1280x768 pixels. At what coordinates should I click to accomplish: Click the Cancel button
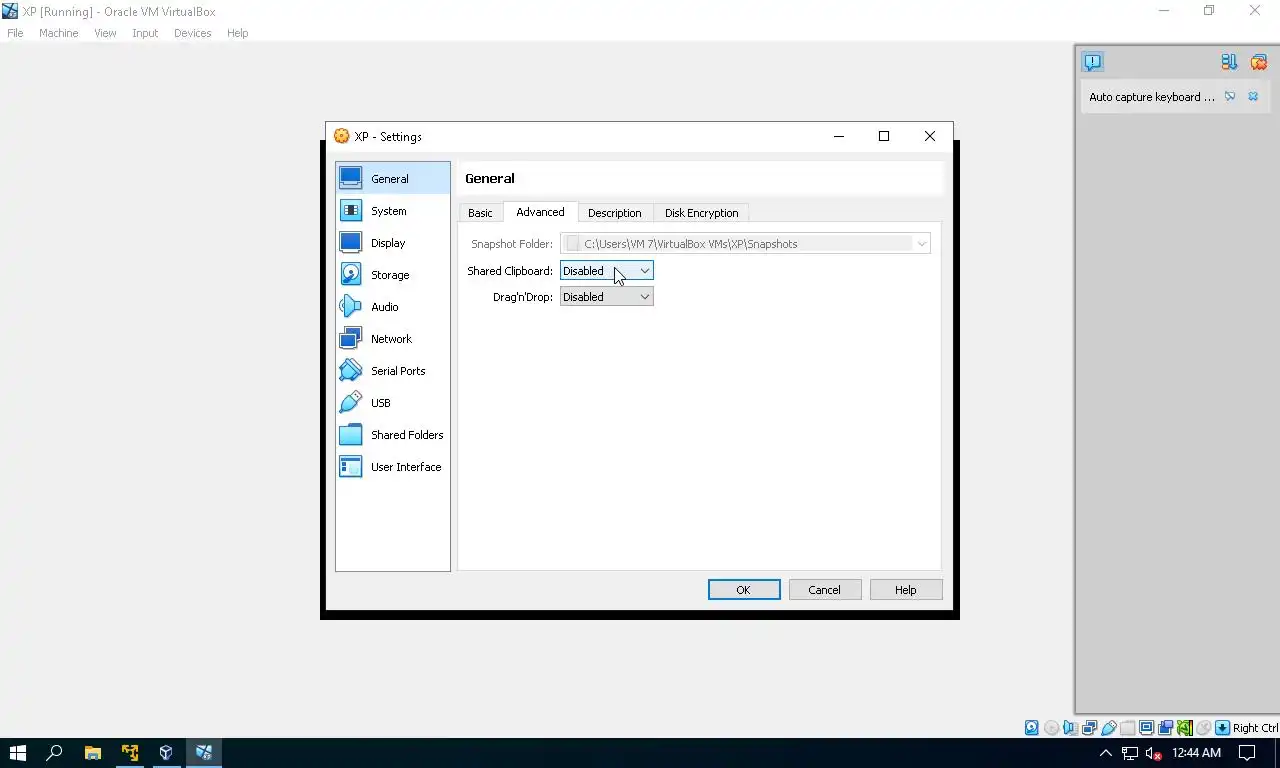(825, 590)
